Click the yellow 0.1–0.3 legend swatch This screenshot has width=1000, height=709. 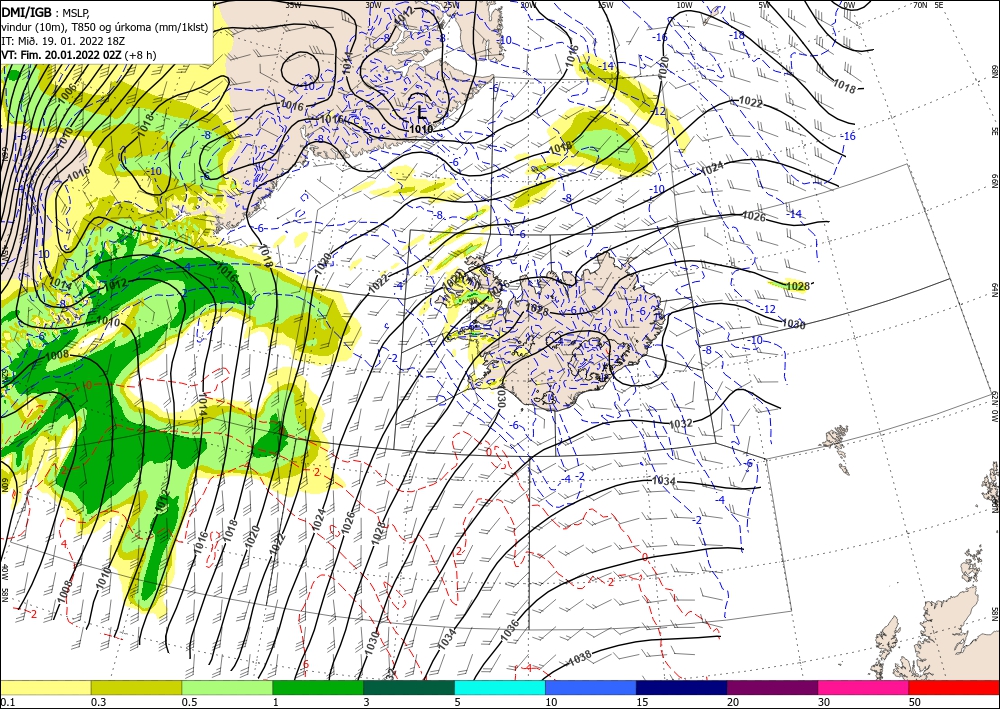(45, 687)
